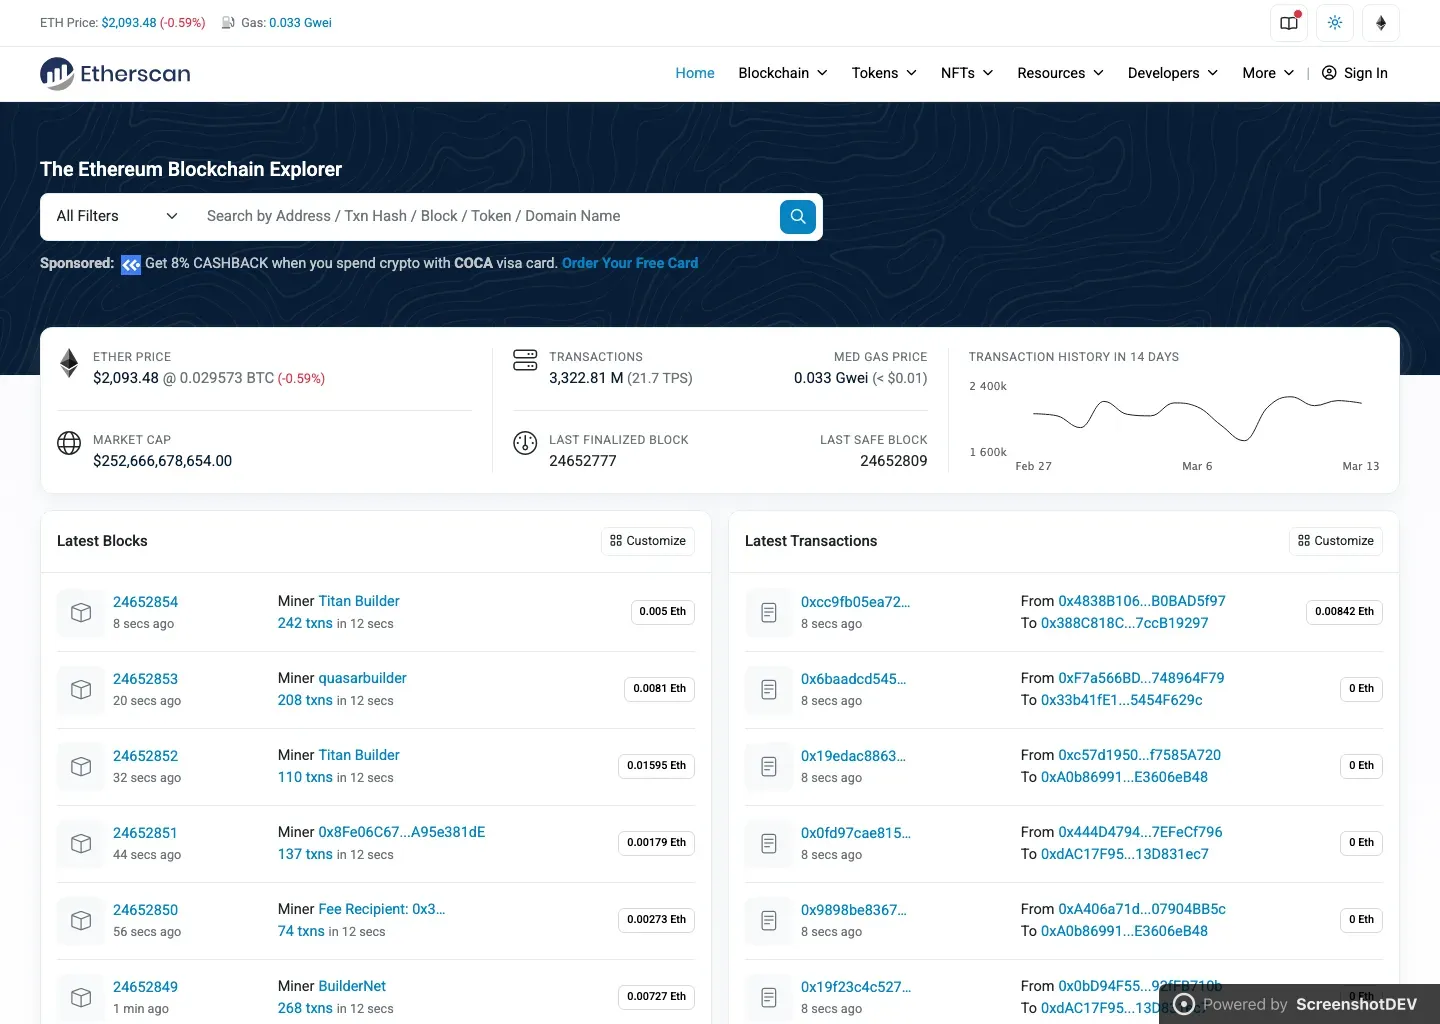Customize the Latest Blocks panel
The image size is (1440, 1024).
point(648,541)
